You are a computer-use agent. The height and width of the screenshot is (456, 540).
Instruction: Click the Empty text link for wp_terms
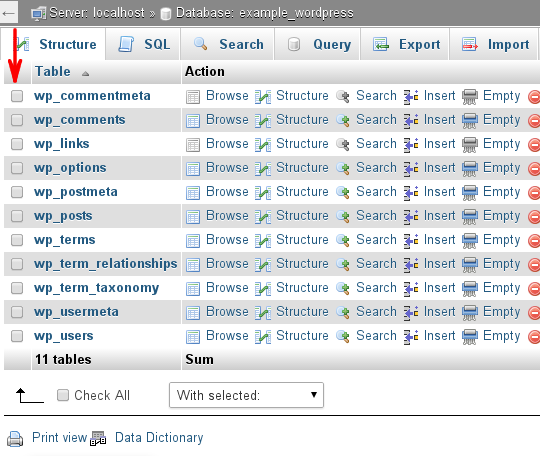pos(501,240)
